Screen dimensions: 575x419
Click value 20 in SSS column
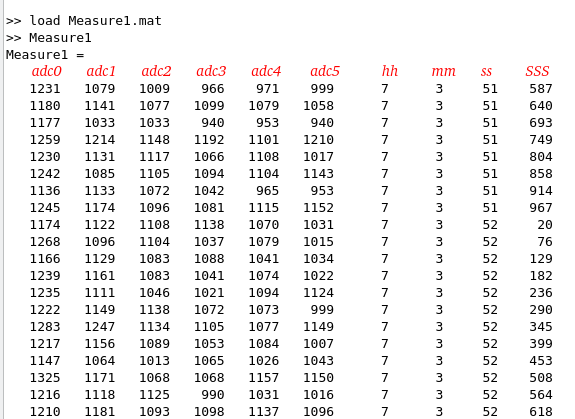point(545,225)
